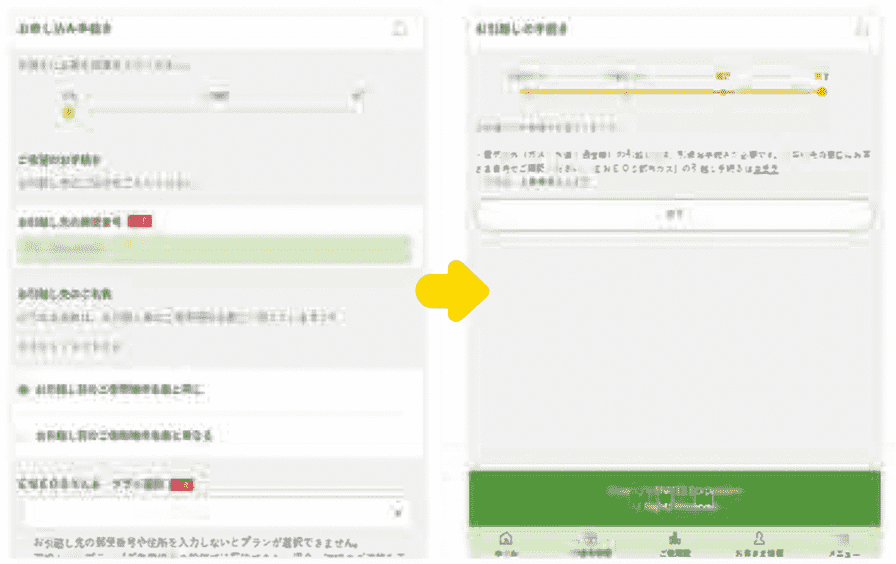Click the red required badge beside postal code
The width and height of the screenshot is (896, 564).
click(139, 220)
